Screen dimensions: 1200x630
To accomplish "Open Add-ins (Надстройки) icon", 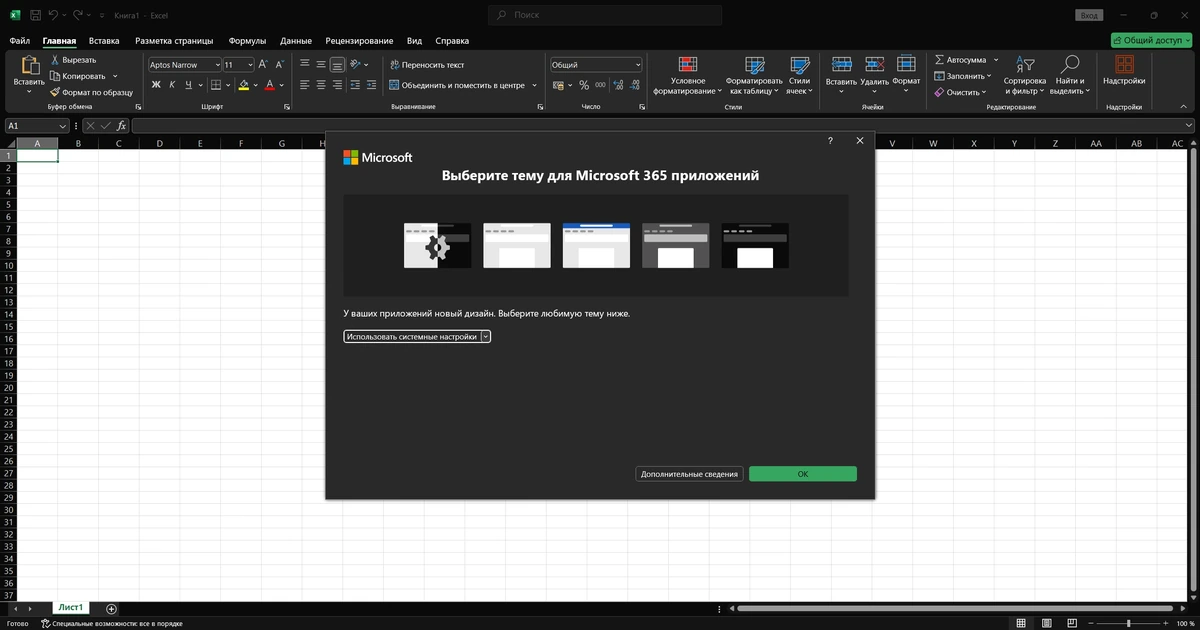I will tap(1124, 65).
